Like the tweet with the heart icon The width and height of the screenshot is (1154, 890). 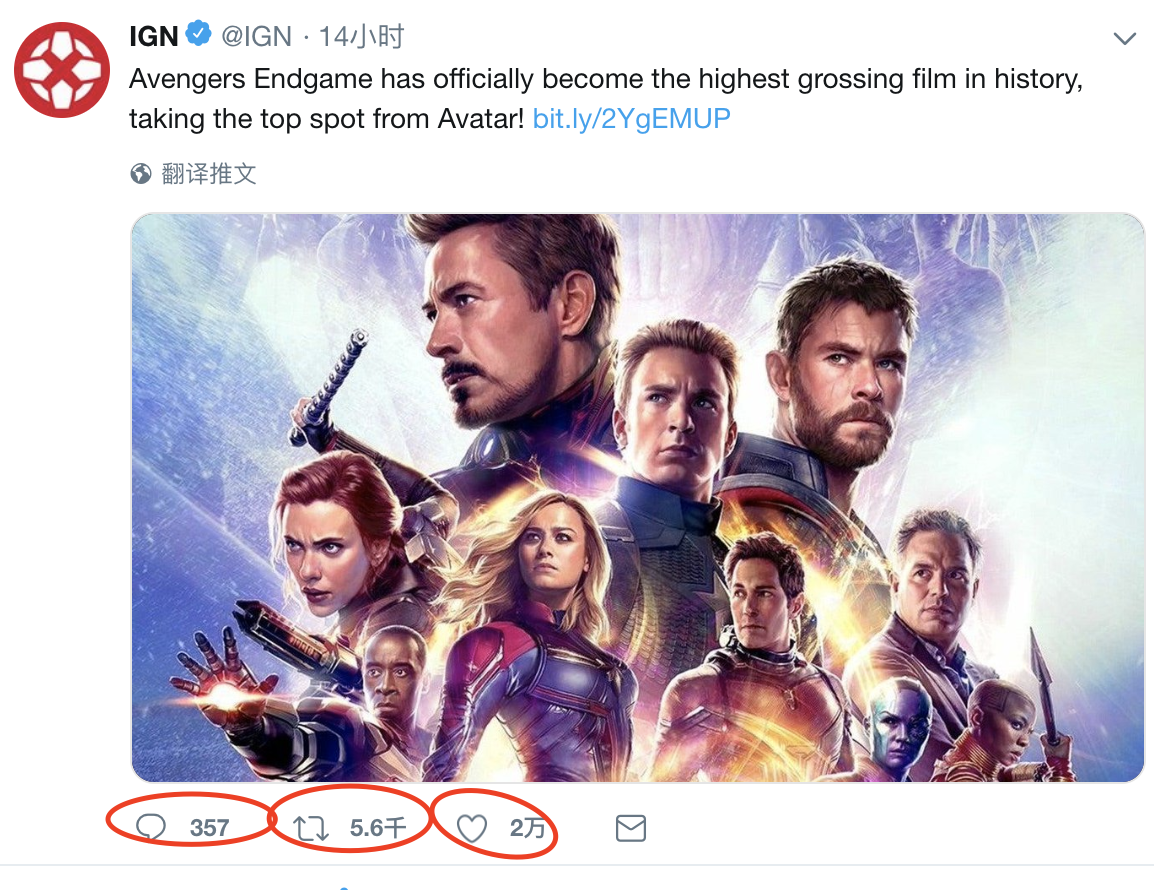(471, 828)
